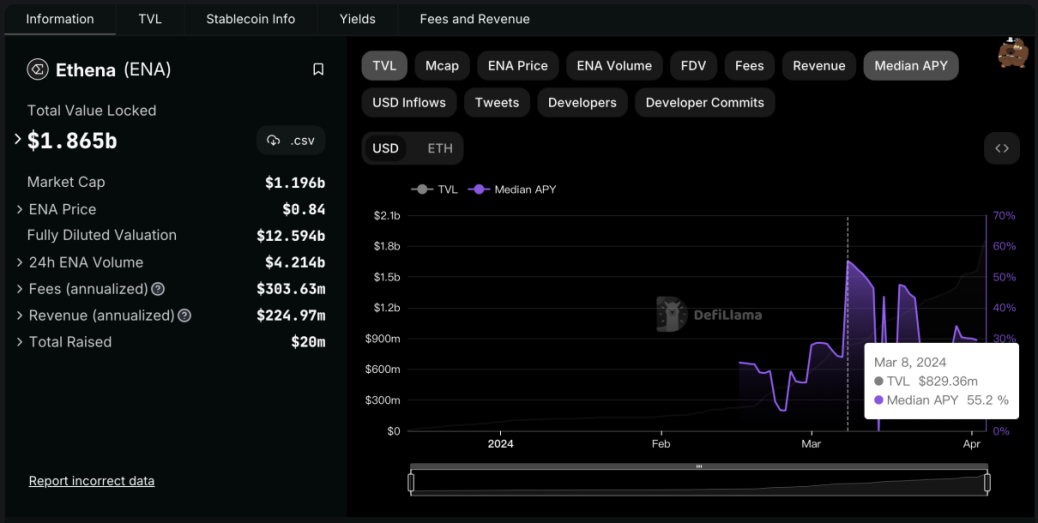This screenshot has height=523, width=1038.
Task: Toggle the Developers chart metric
Action: pos(583,103)
